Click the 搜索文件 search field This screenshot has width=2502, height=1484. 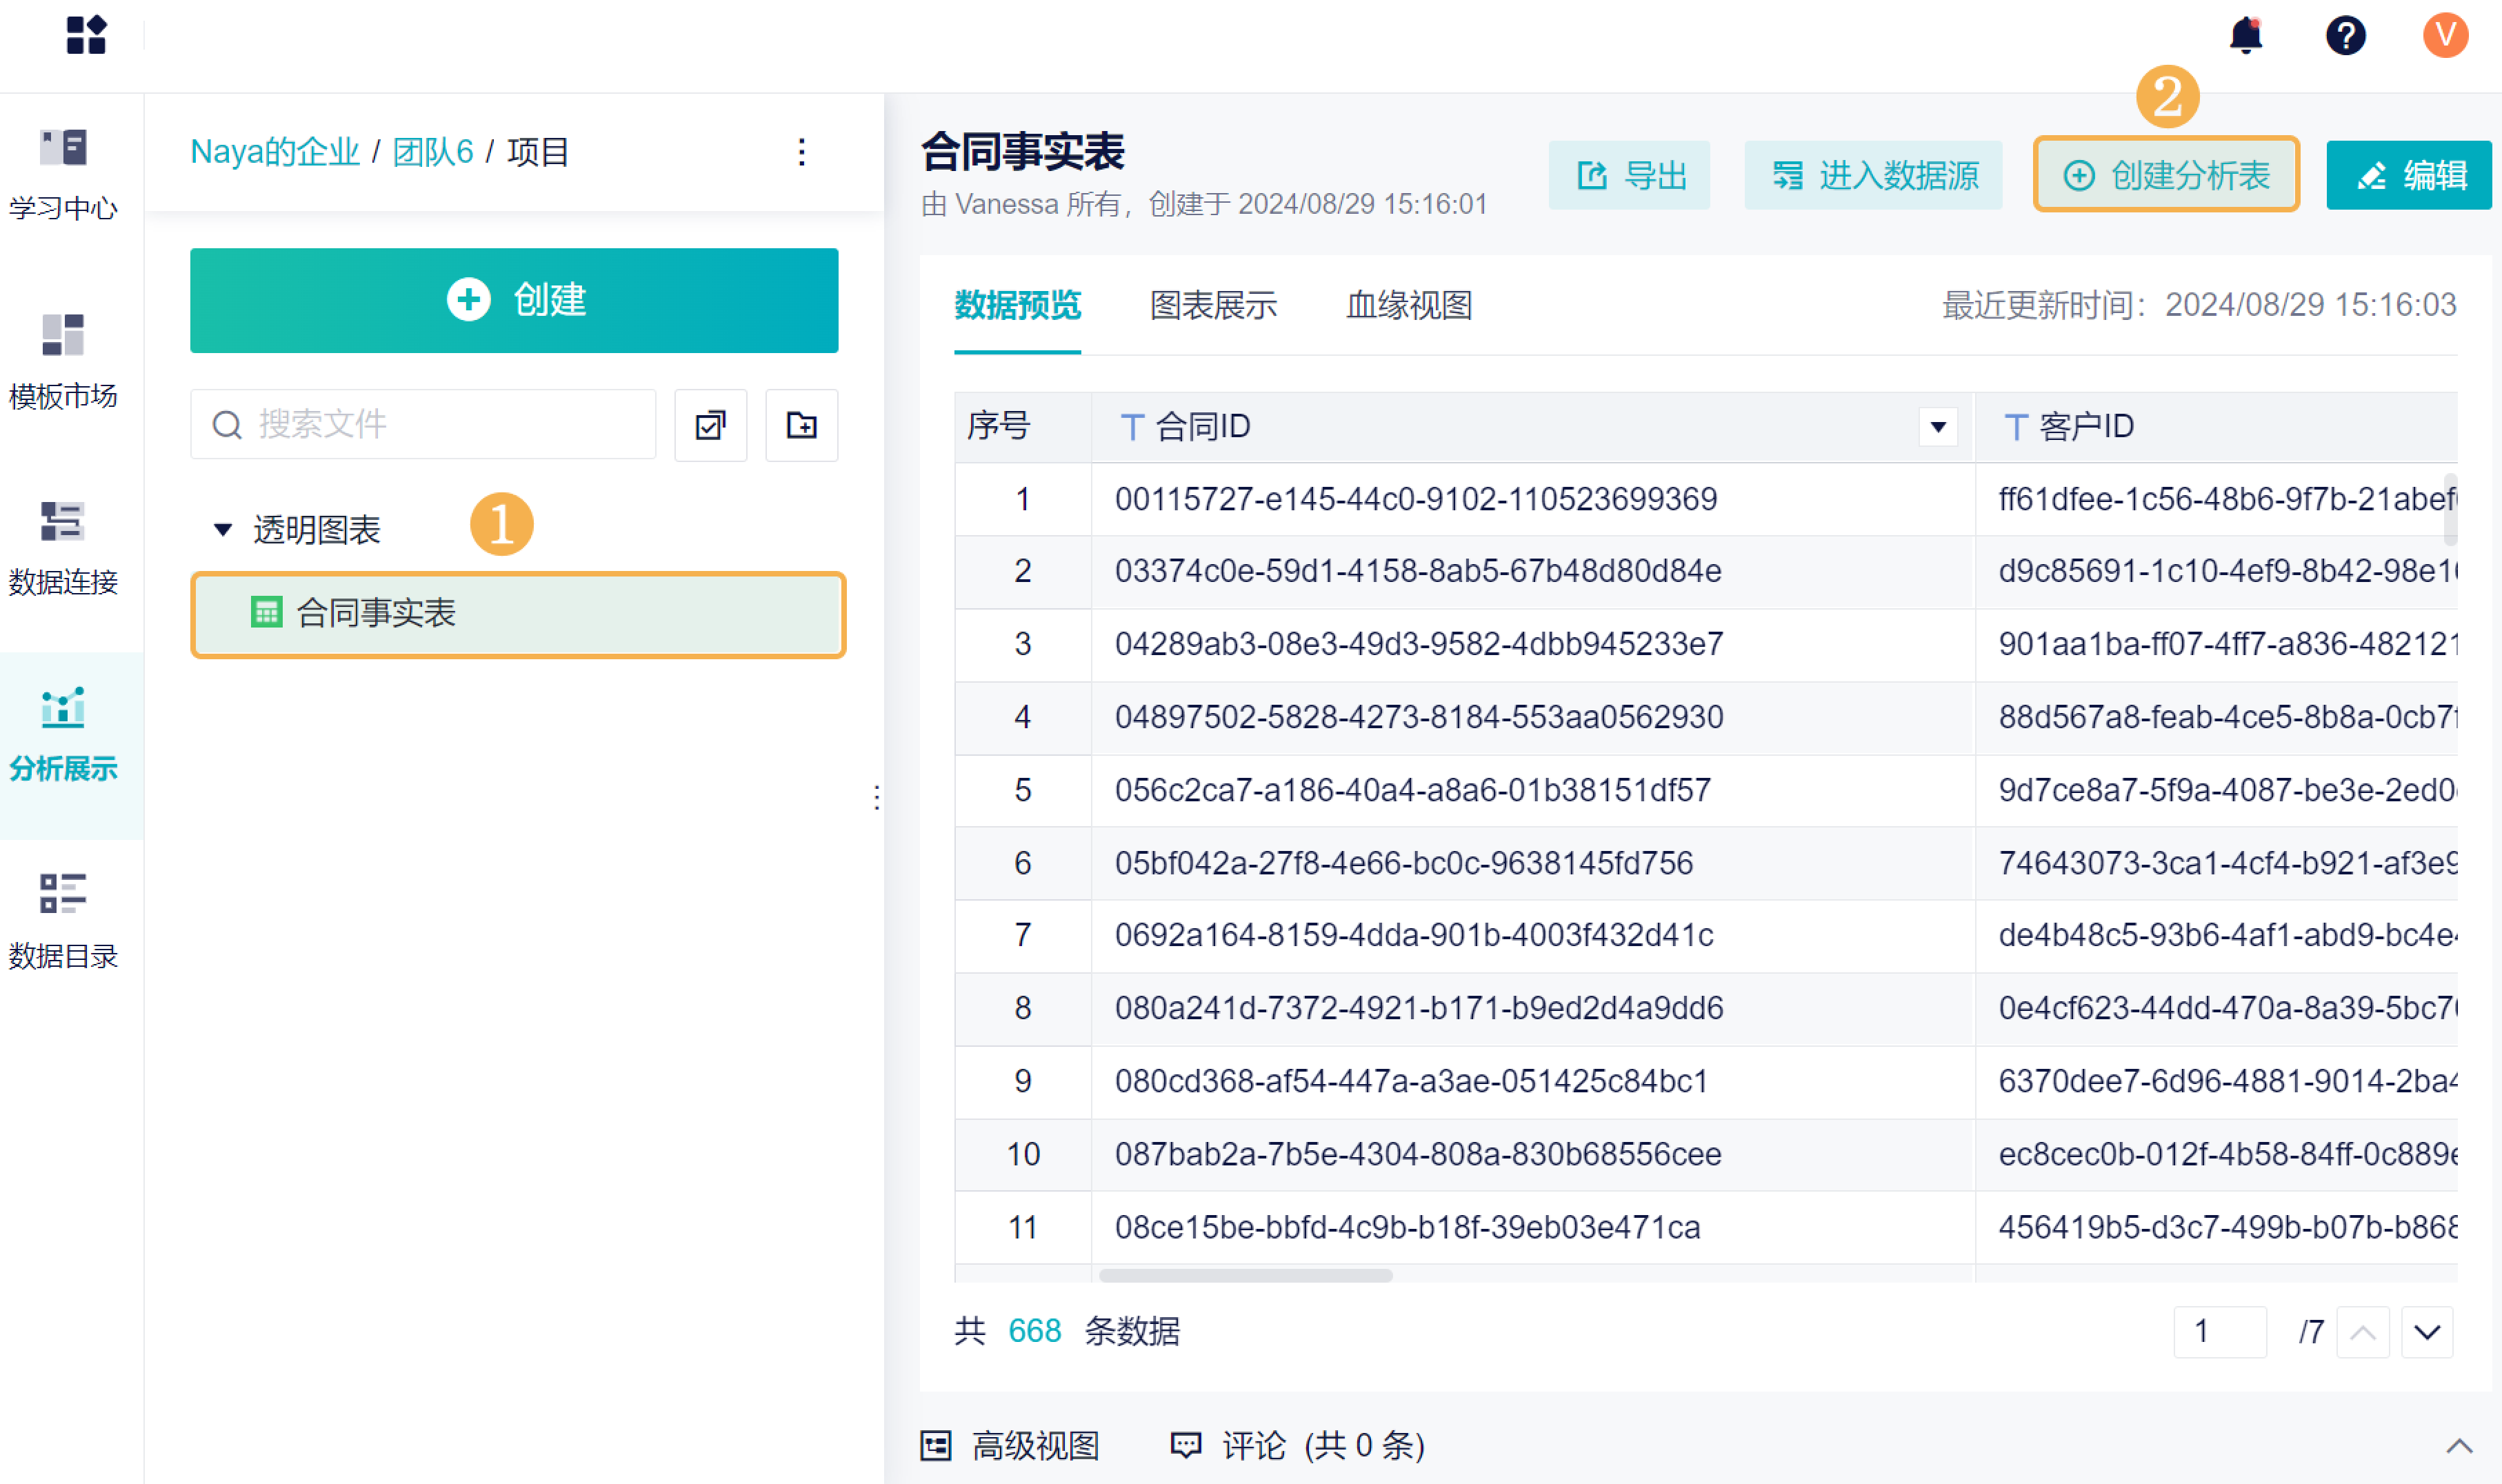point(423,425)
